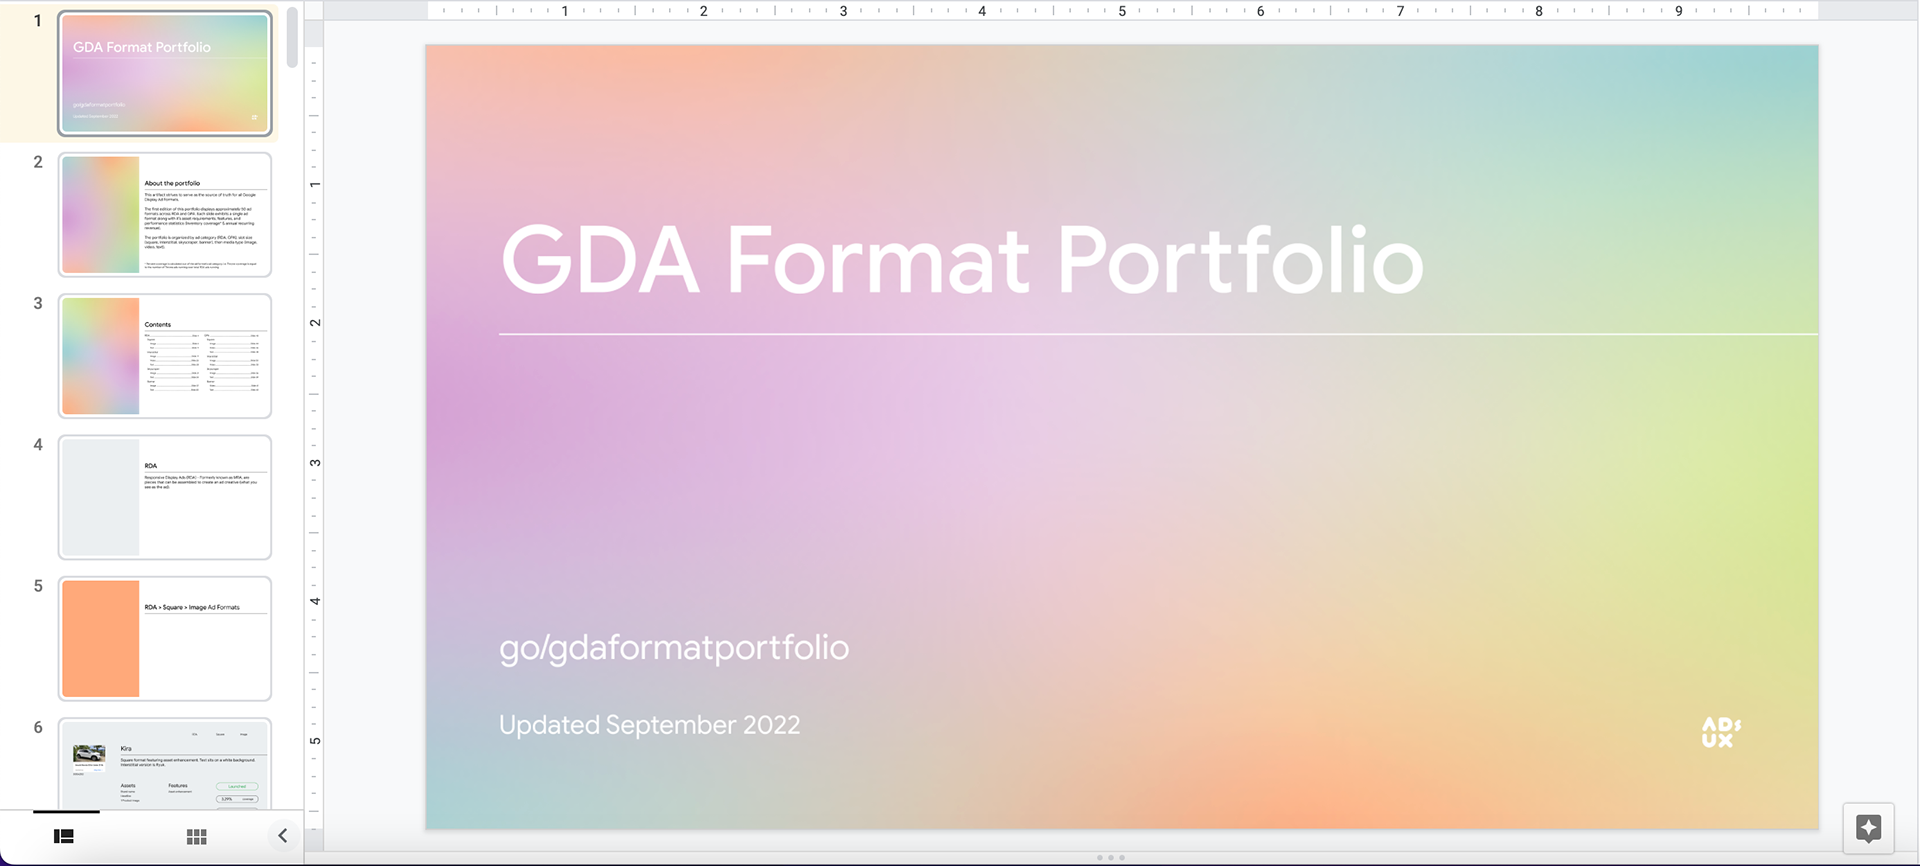Screen dimensions: 1920x866
Task: Click the filmstrip panel scrollbar
Action: (292, 38)
